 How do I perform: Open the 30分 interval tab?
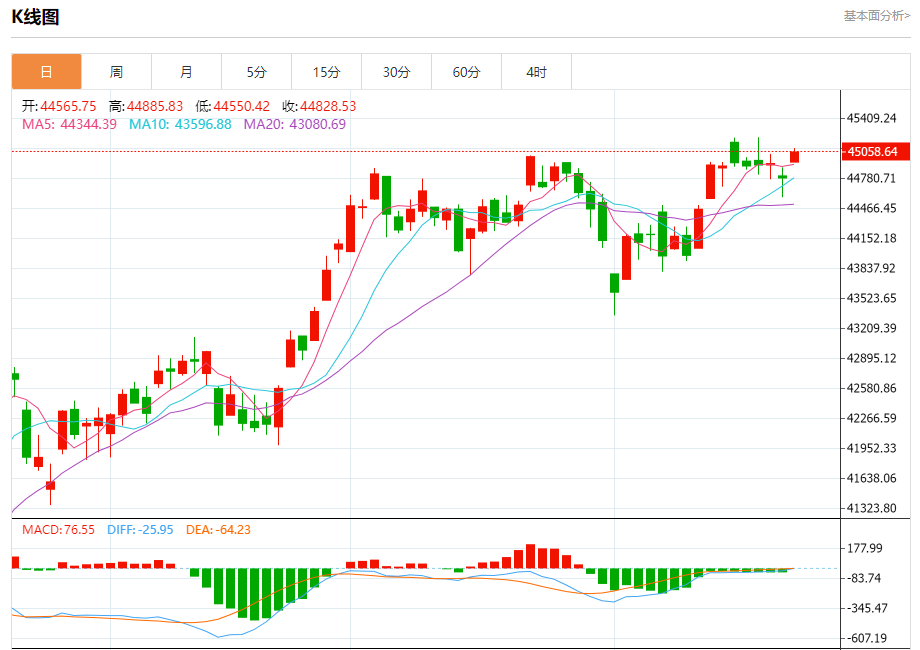pos(397,72)
